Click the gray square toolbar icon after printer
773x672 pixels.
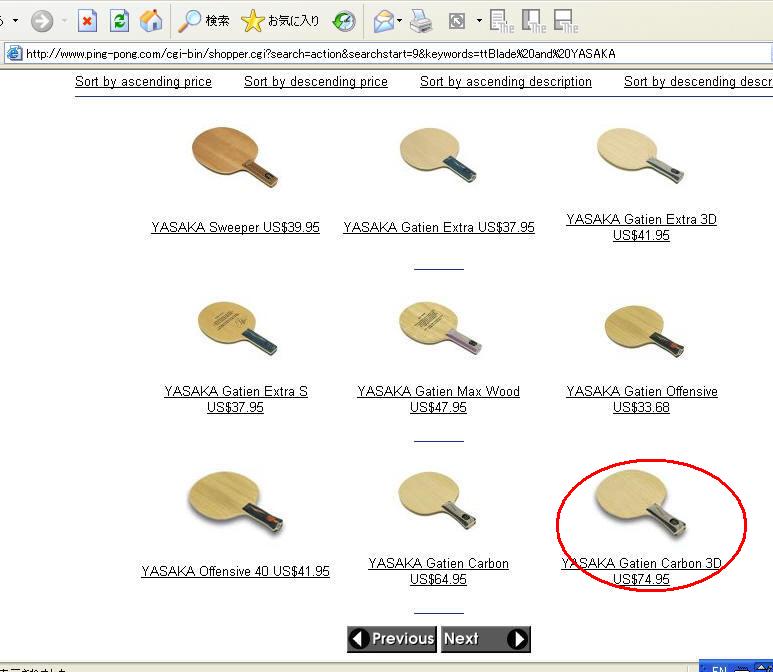point(457,21)
